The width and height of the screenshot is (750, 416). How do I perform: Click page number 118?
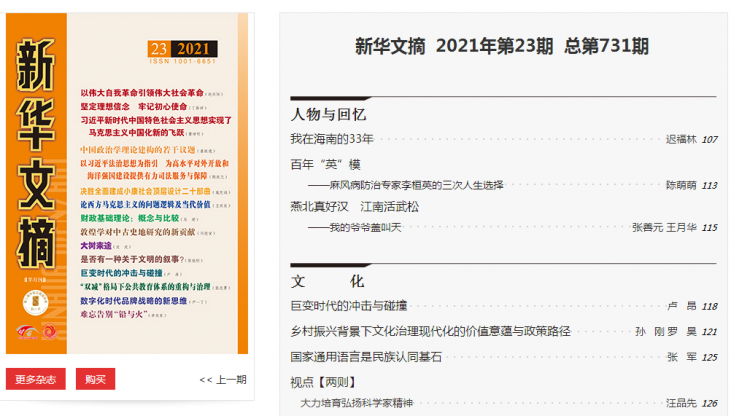(709, 307)
